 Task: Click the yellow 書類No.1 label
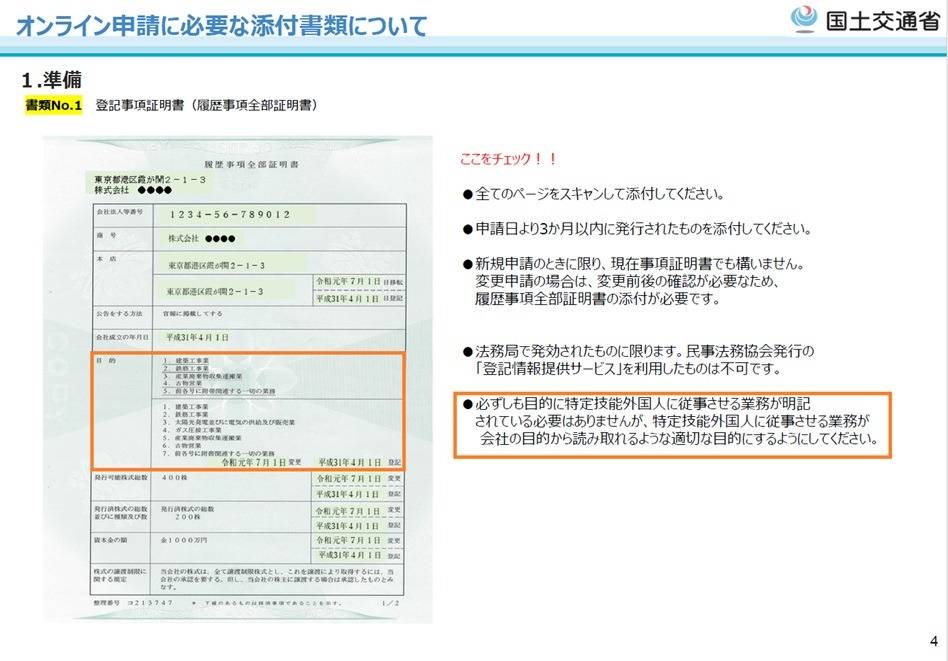pyautogui.click(x=54, y=104)
